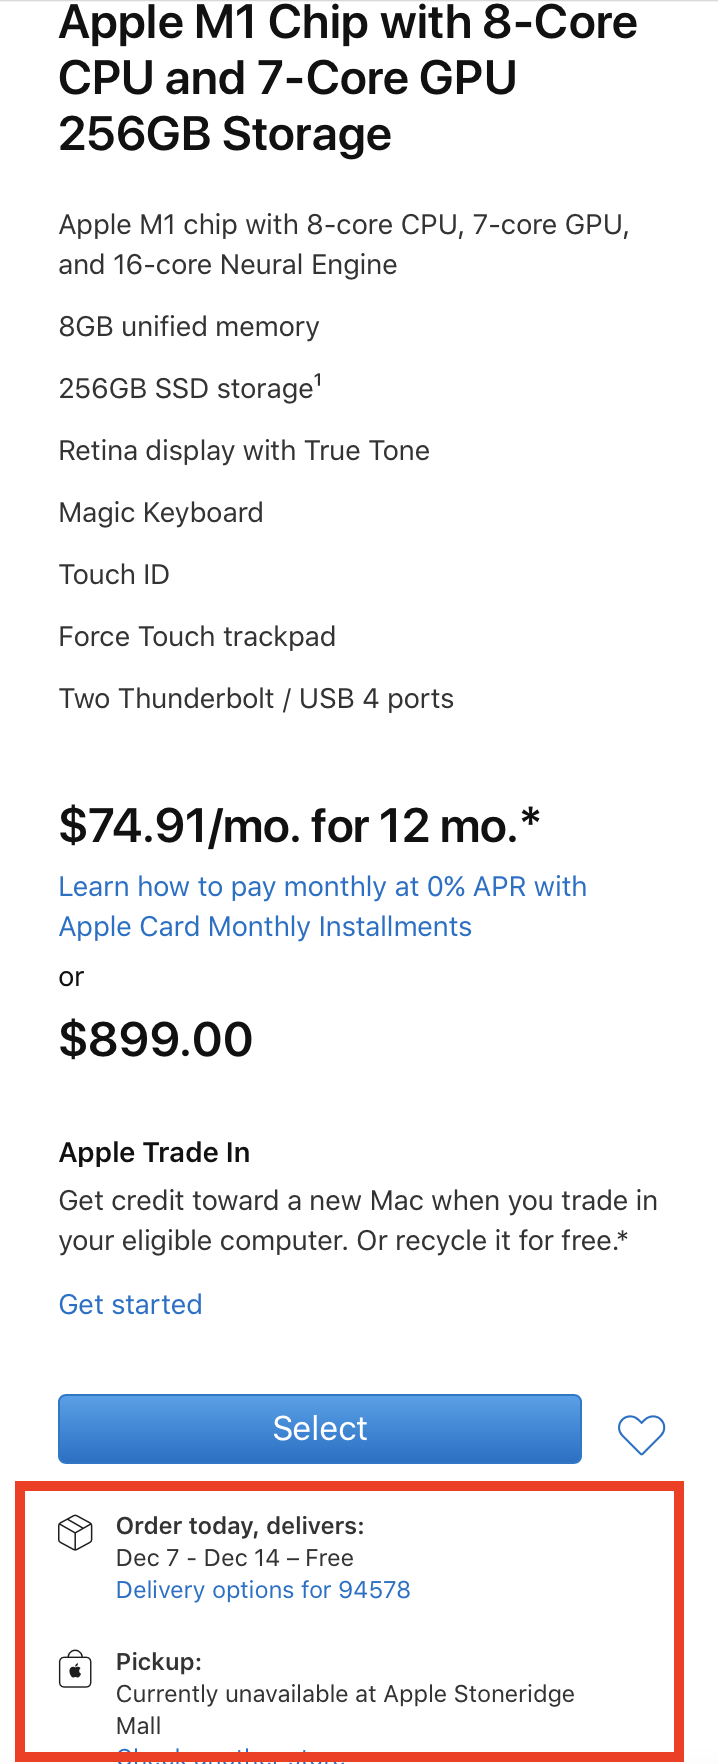Click 'Apple Card Monthly Installments' link text
The width and height of the screenshot is (718, 1764).
(265, 927)
